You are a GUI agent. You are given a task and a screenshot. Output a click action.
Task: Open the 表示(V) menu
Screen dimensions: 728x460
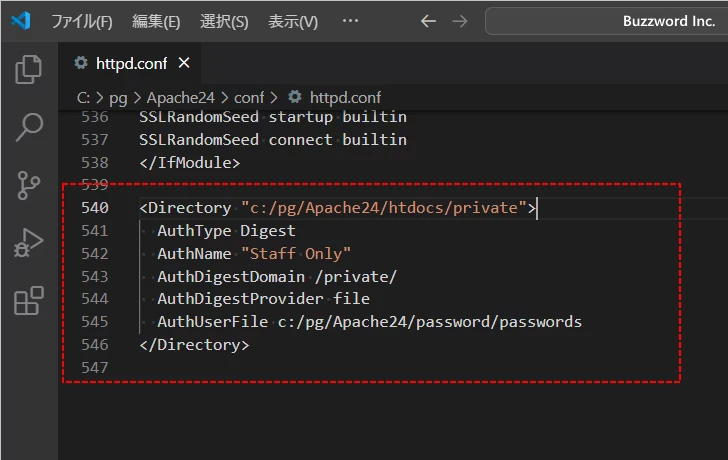pyautogui.click(x=293, y=21)
